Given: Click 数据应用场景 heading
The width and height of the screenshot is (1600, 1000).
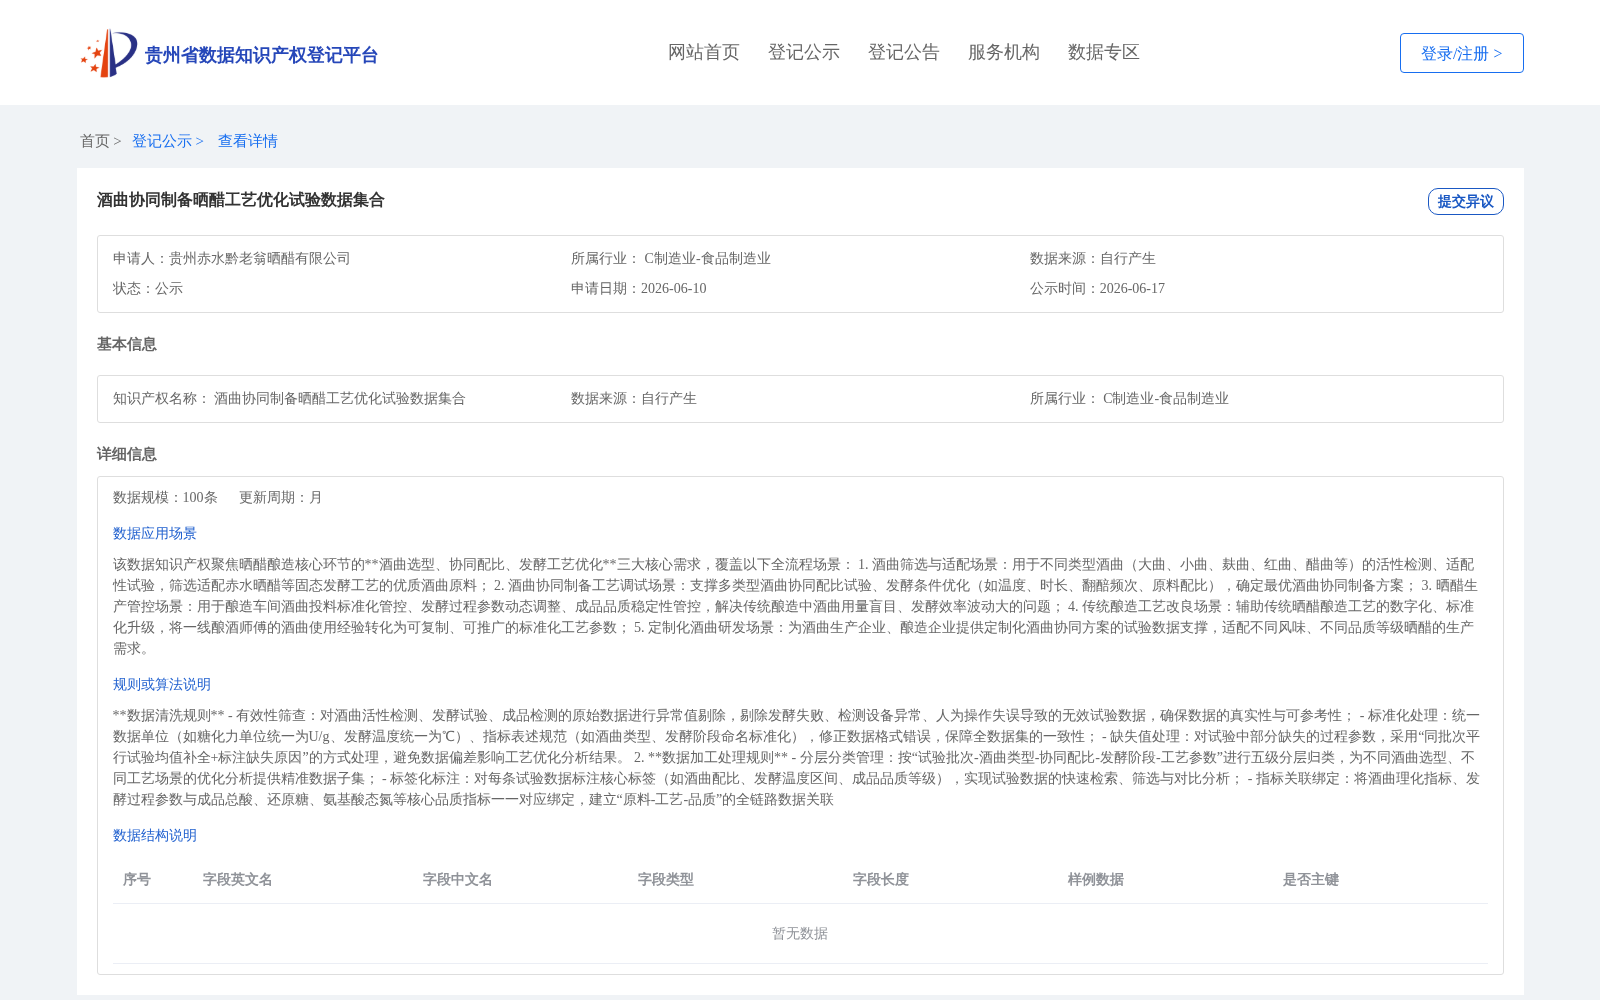Looking at the screenshot, I should 155,533.
